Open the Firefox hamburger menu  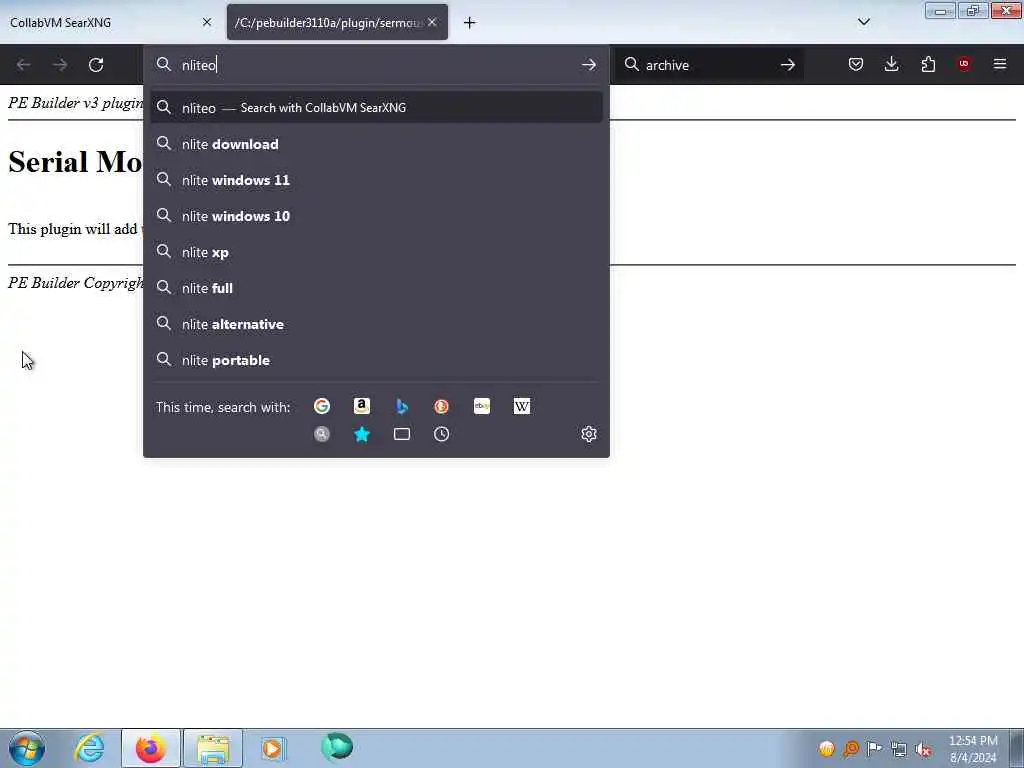click(1000, 64)
